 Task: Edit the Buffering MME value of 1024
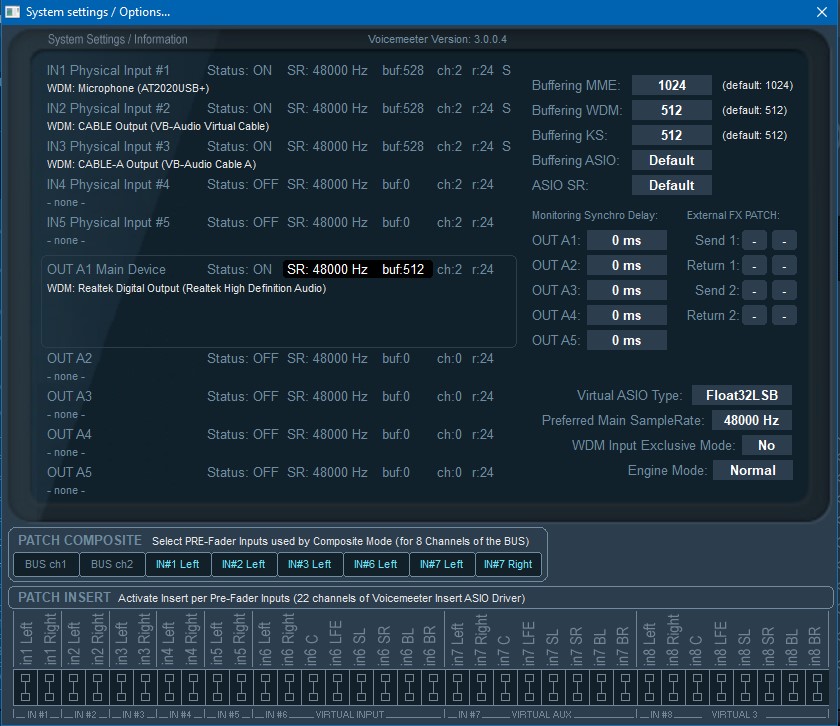pyautogui.click(x=671, y=85)
